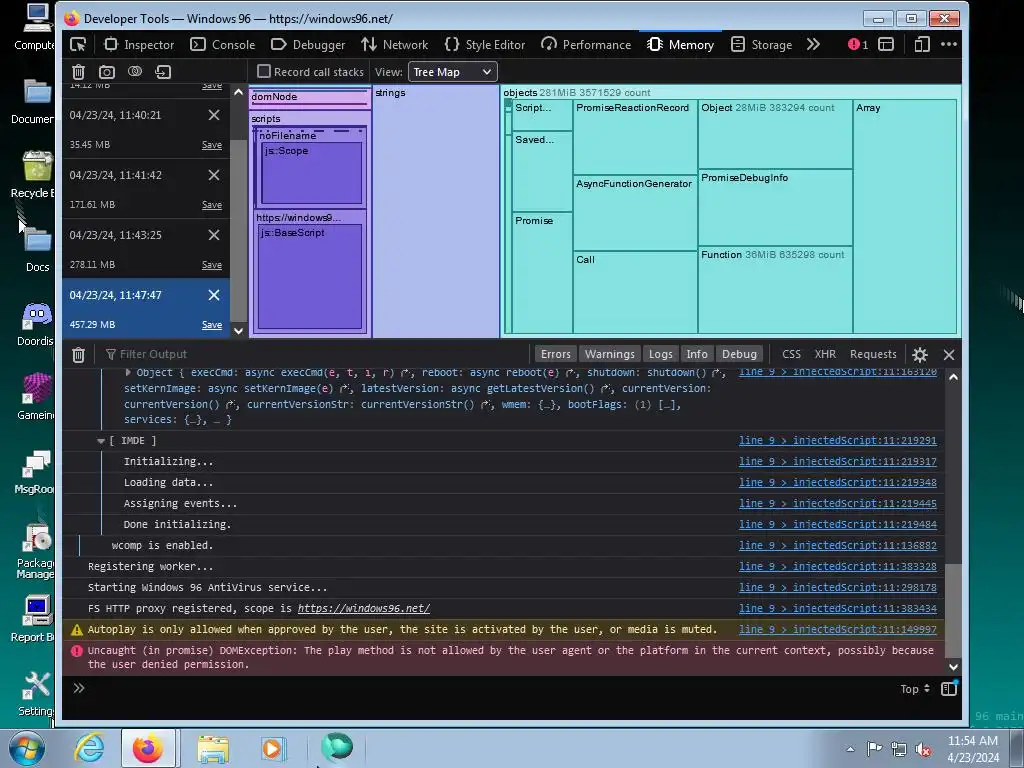Open File Explorer from taskbar
Image resolution: width=1024 pixels, height=768 pixels.
[x=213, y=749]
